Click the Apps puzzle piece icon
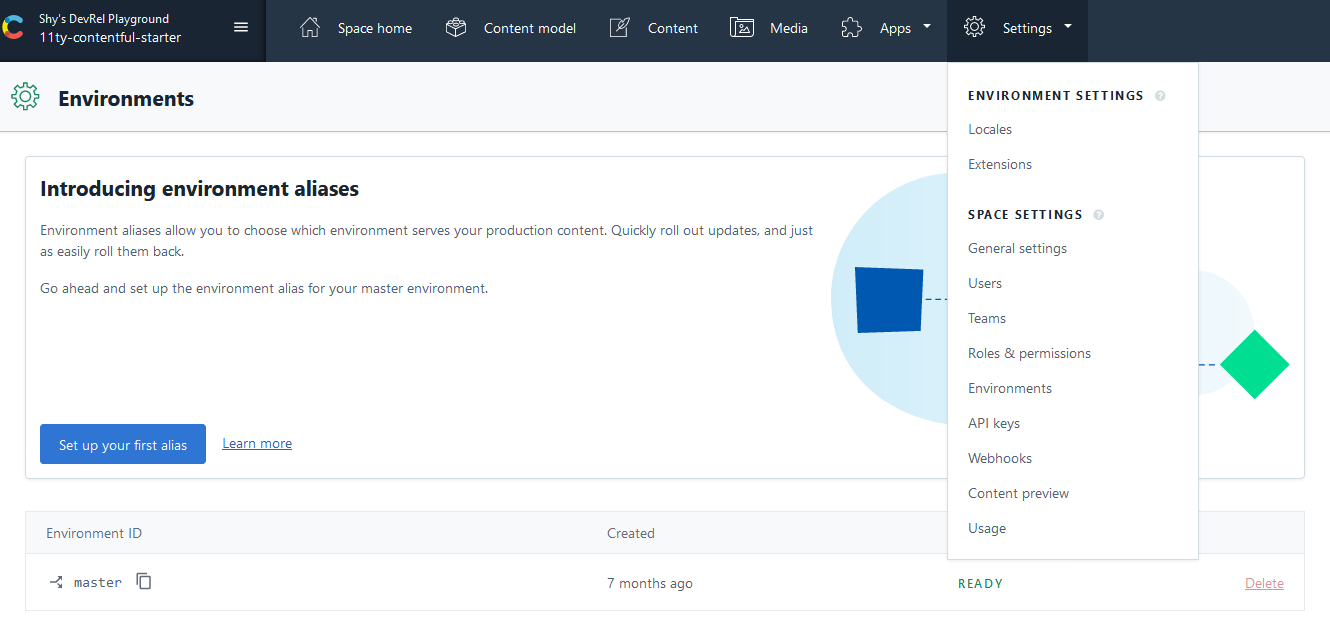 coord(851,28)
